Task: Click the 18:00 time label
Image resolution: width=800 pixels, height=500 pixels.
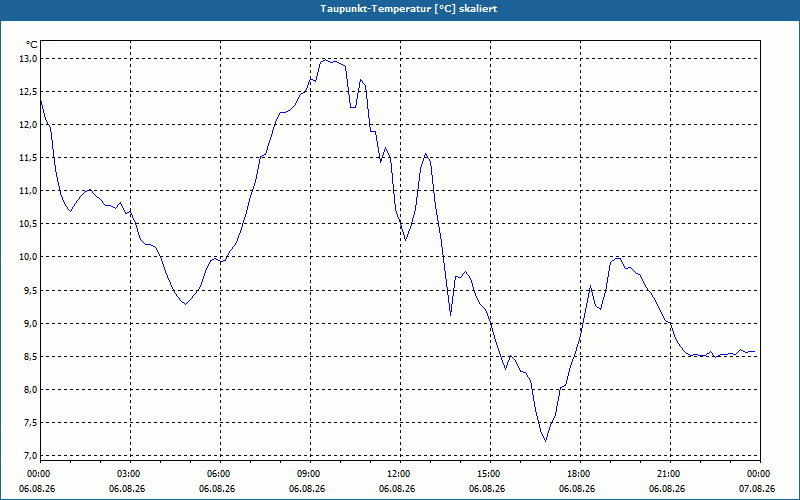Action: pyautogui.click(x=581, y=474)
